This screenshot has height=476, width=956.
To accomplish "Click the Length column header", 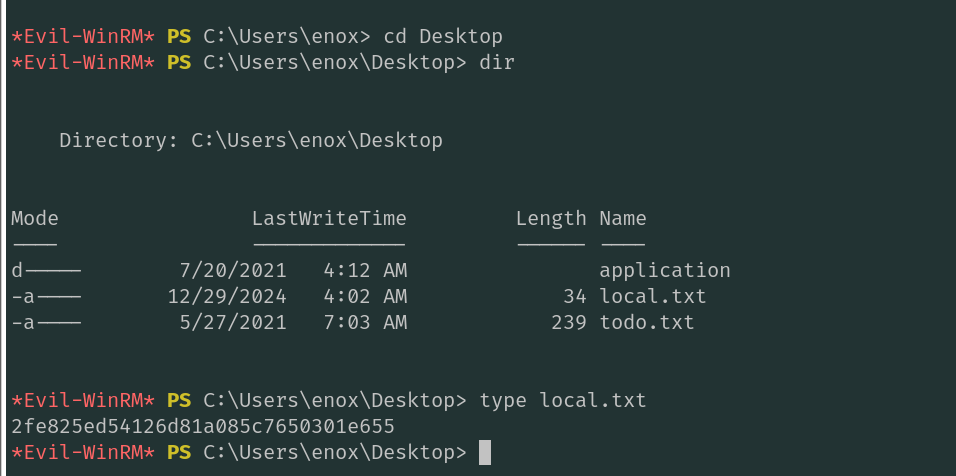I will [x=550, y=218].
